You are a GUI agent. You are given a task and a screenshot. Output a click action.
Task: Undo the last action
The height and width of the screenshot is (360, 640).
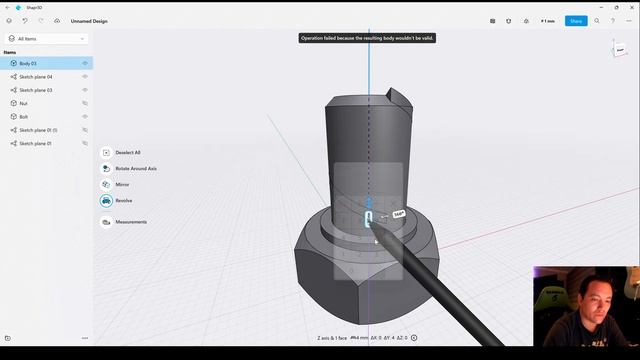[25, 21]
